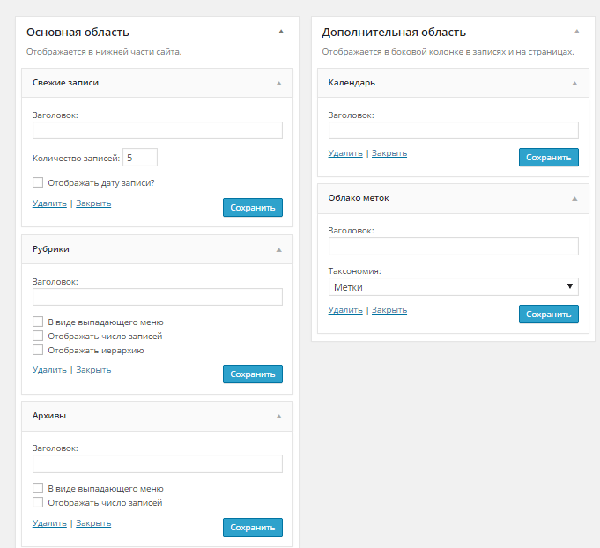Image resolution: width=600 pixels, height=548 pixels.
Task: Collapse the Свежие записи widget
Action: pos(279,83)
